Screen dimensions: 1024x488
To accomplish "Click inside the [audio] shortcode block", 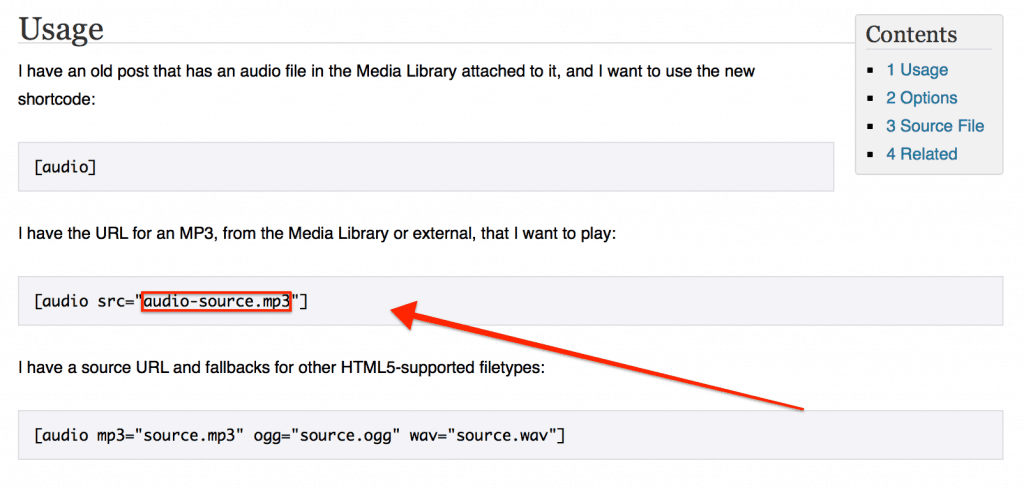I will pos(426,167).
